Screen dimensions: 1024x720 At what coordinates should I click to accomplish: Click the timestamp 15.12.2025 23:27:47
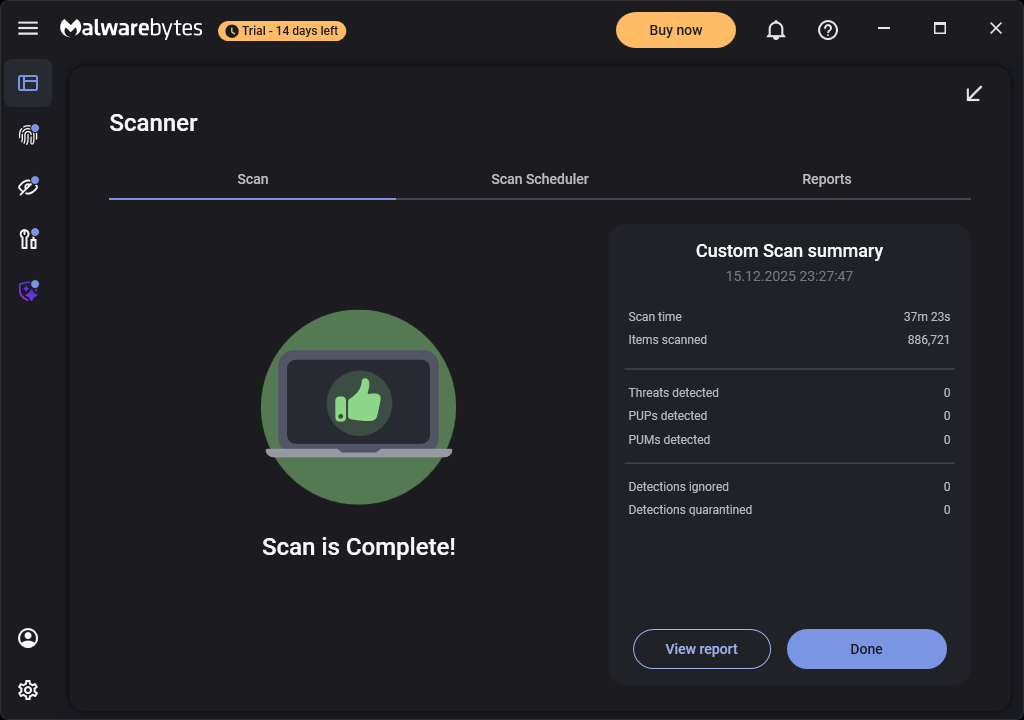pyautogui.click(x=789, y=276)
